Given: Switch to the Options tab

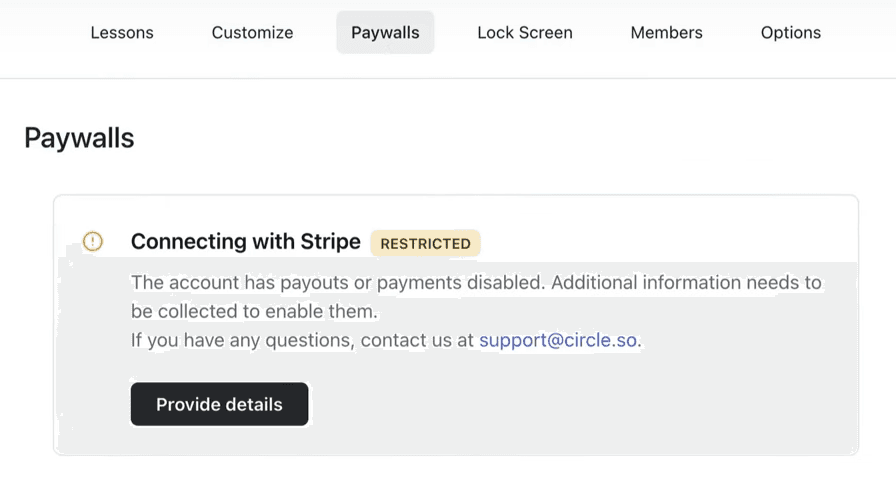Looking at the screenshot, I should click(790, 32).
